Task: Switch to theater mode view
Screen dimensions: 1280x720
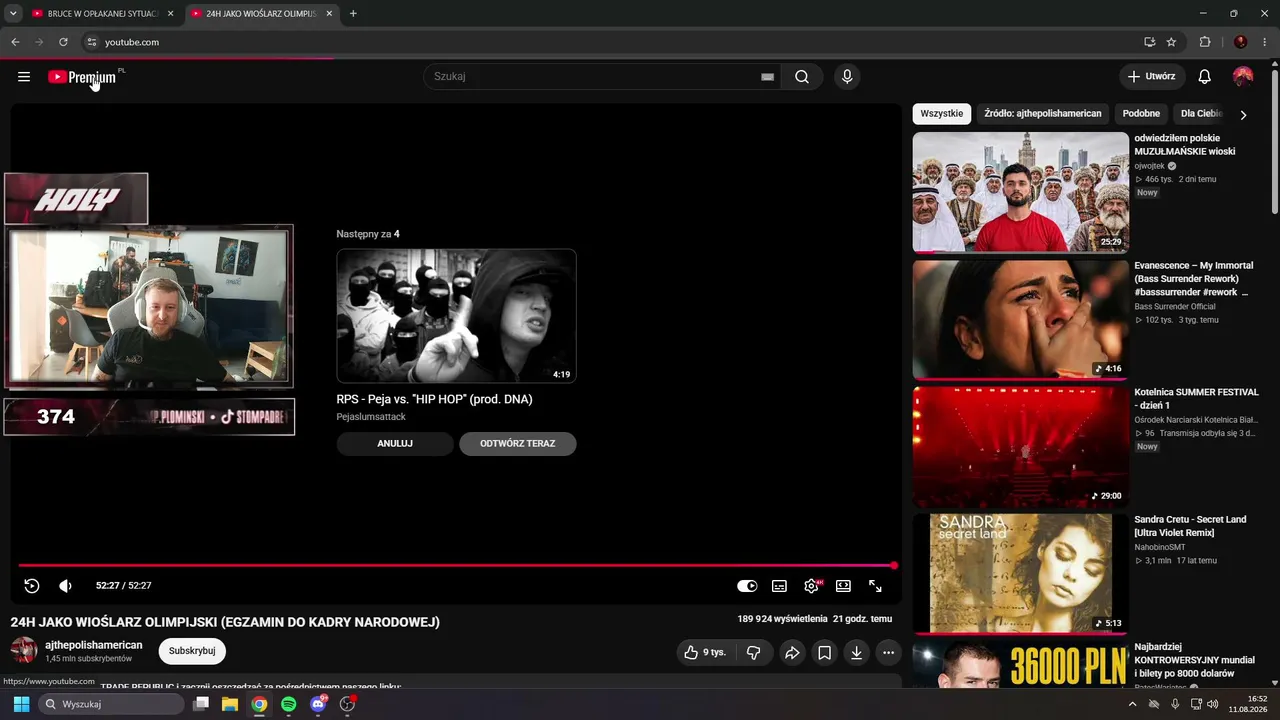Action: click(843, 586)
